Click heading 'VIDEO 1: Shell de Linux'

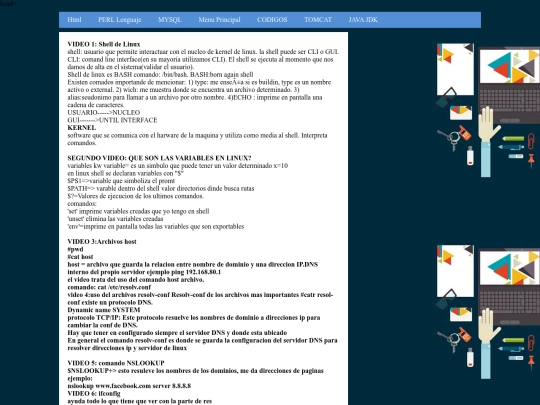point(104,44)
